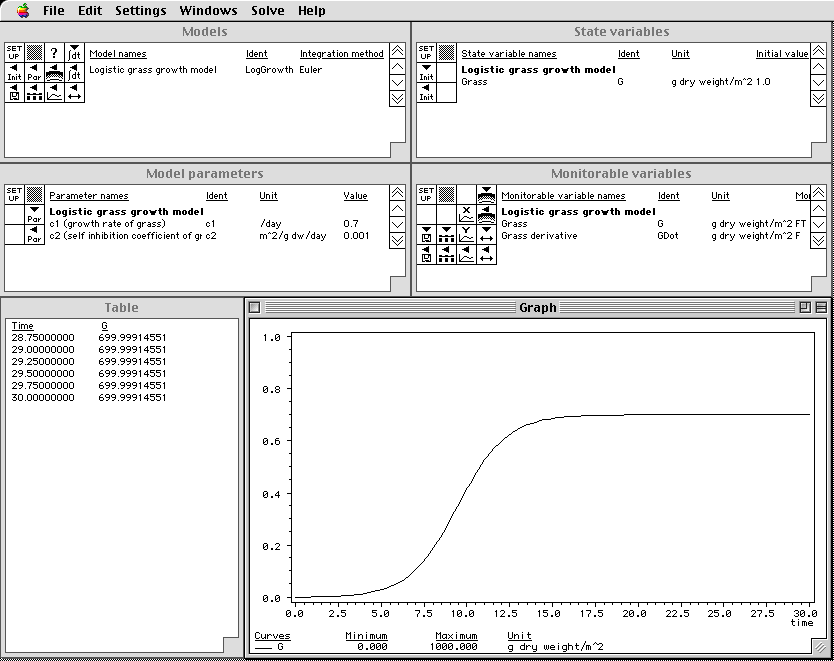
Task: Open the Windows menu
Action: (x=208, y=11)
